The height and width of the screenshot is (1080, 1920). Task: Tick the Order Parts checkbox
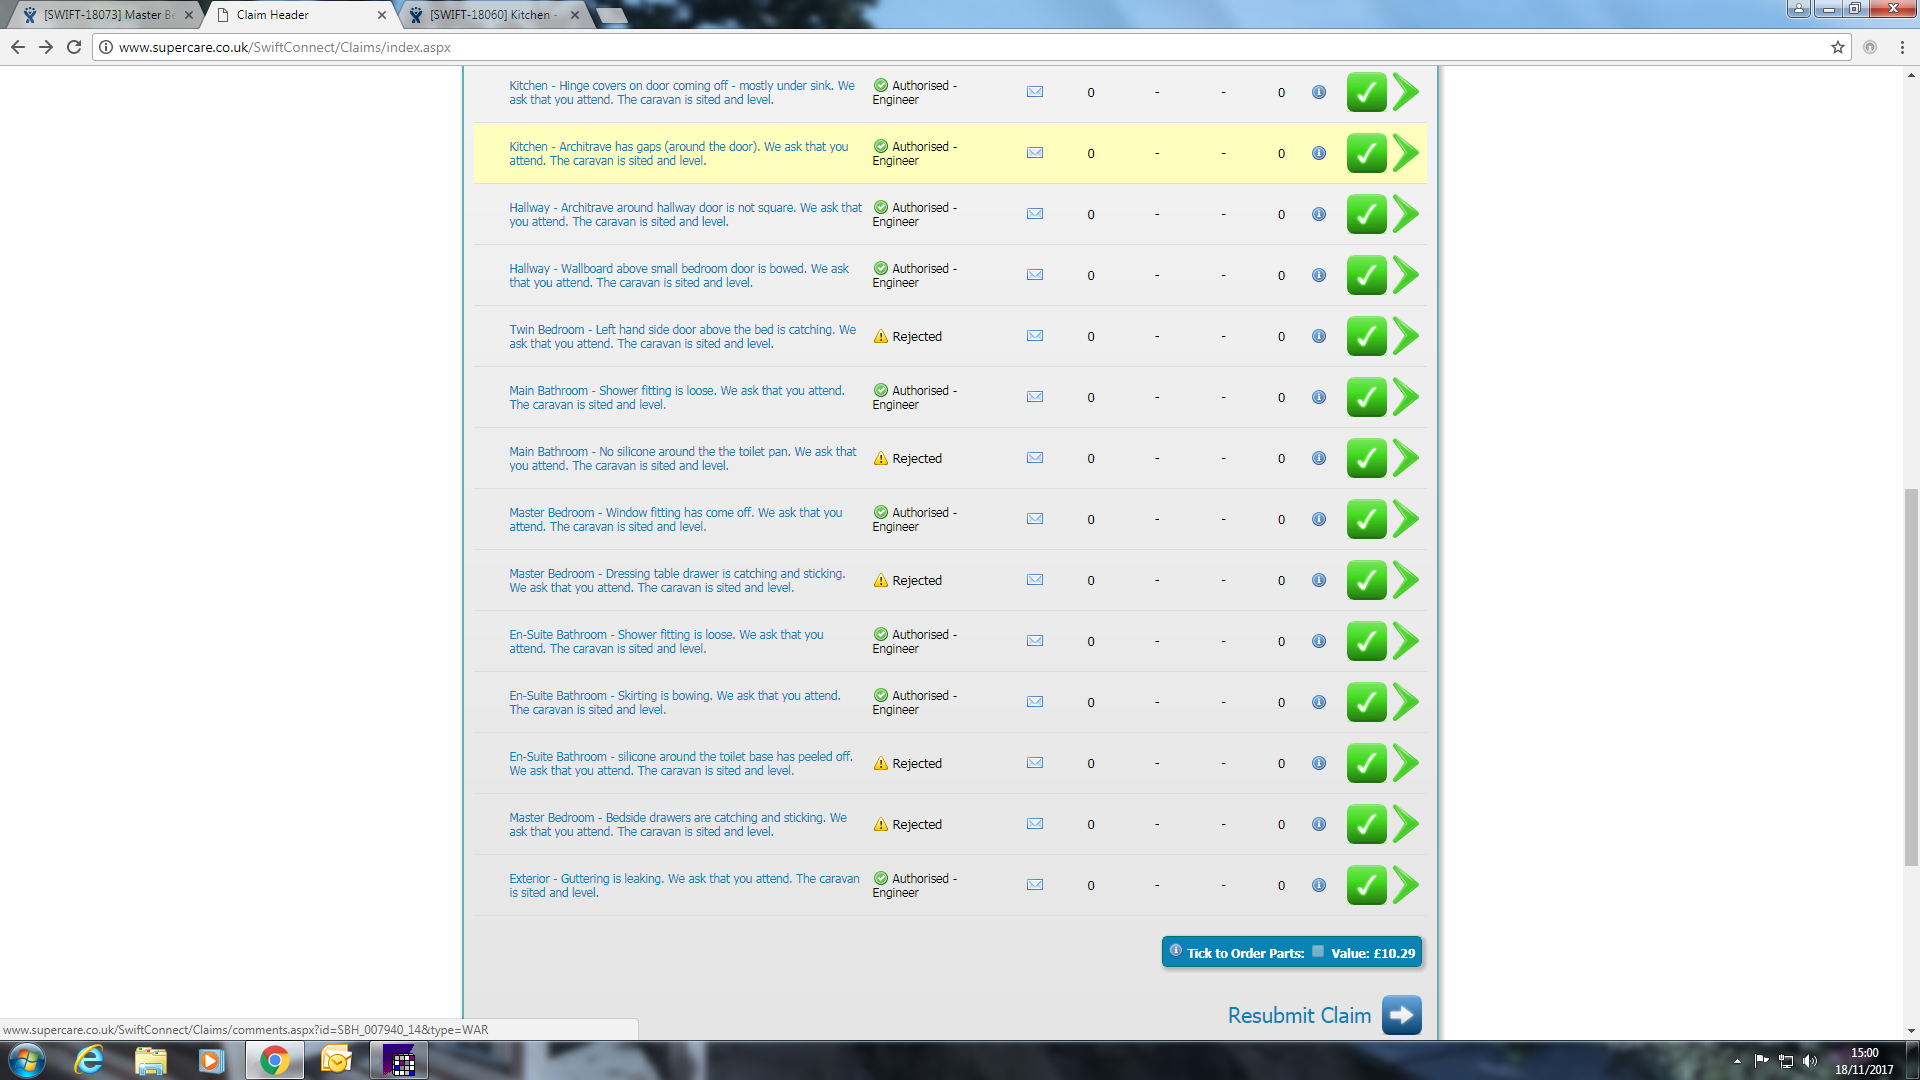[1318, 952]
